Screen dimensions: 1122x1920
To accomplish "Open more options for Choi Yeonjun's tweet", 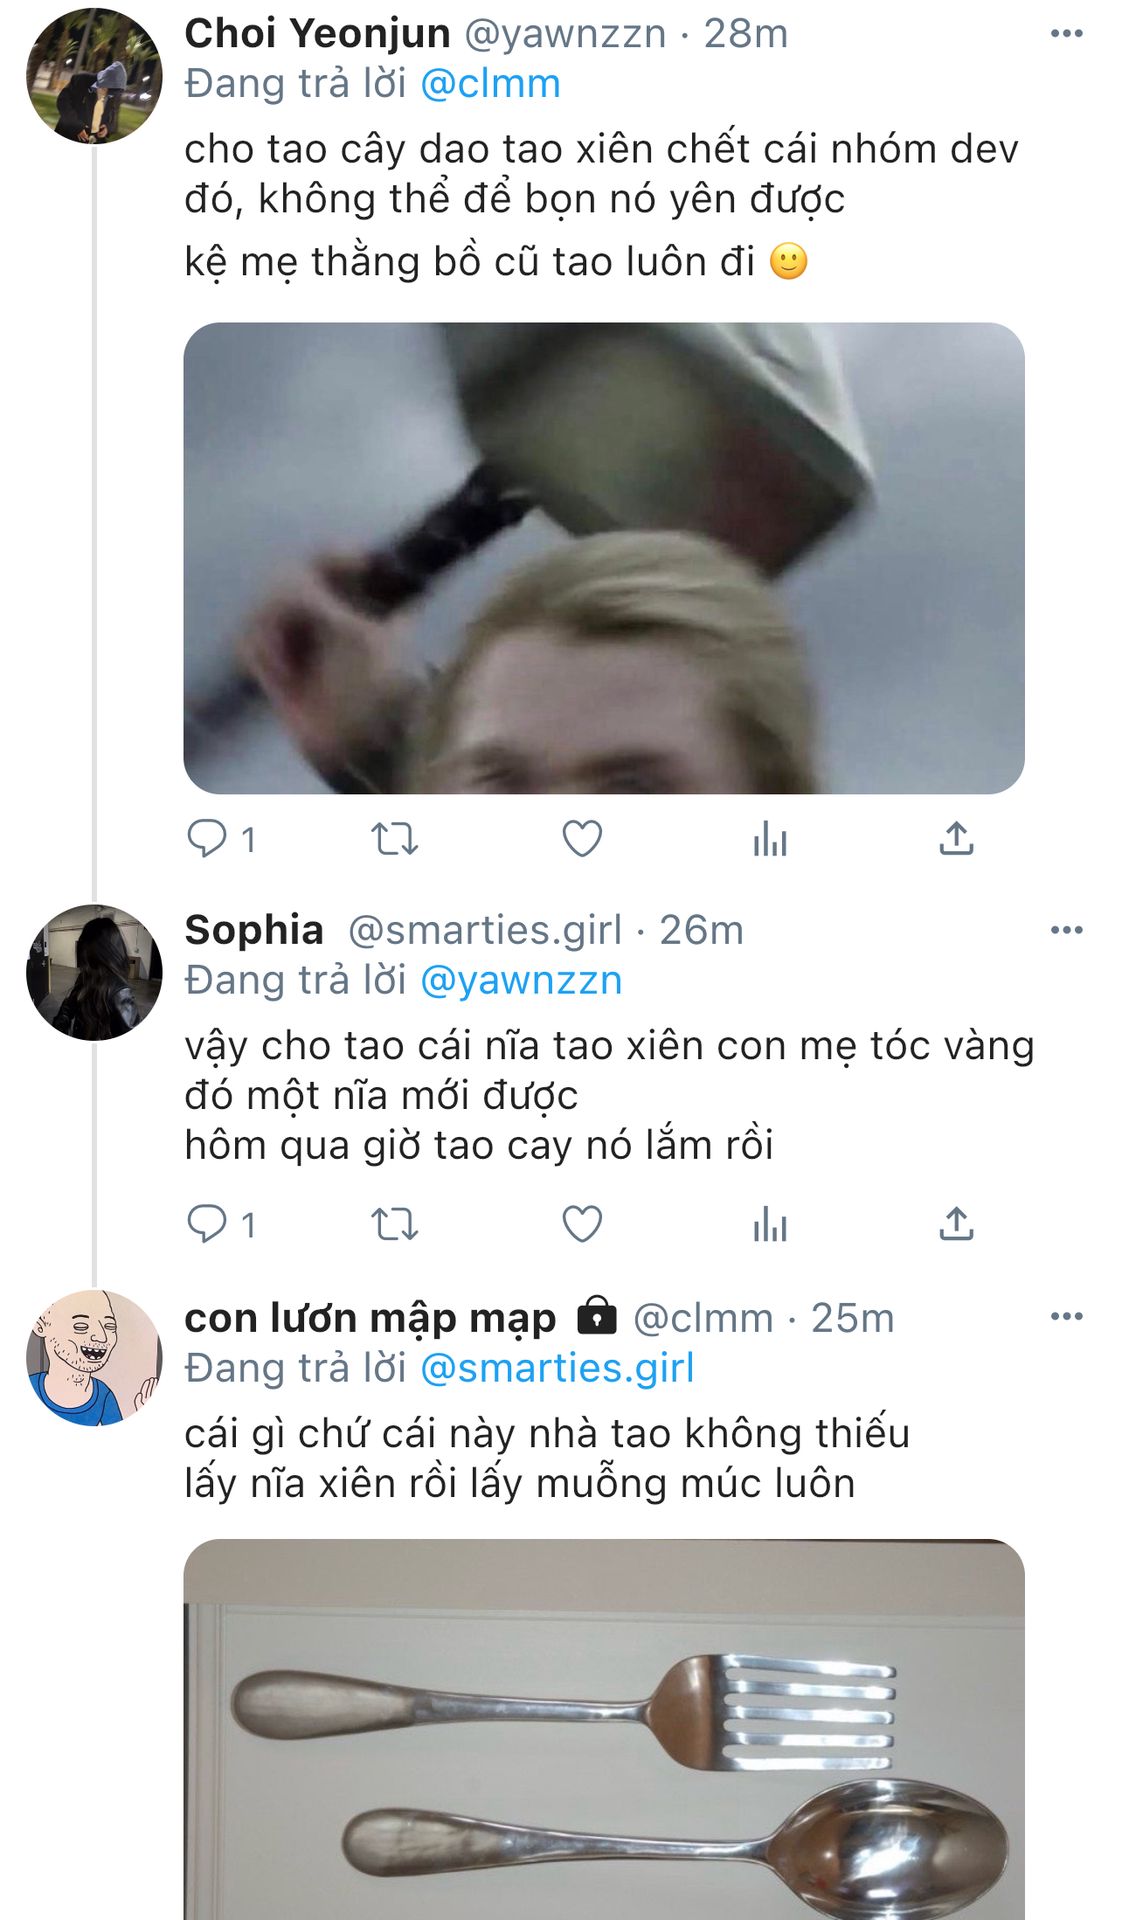I will tap(1066, 34).
